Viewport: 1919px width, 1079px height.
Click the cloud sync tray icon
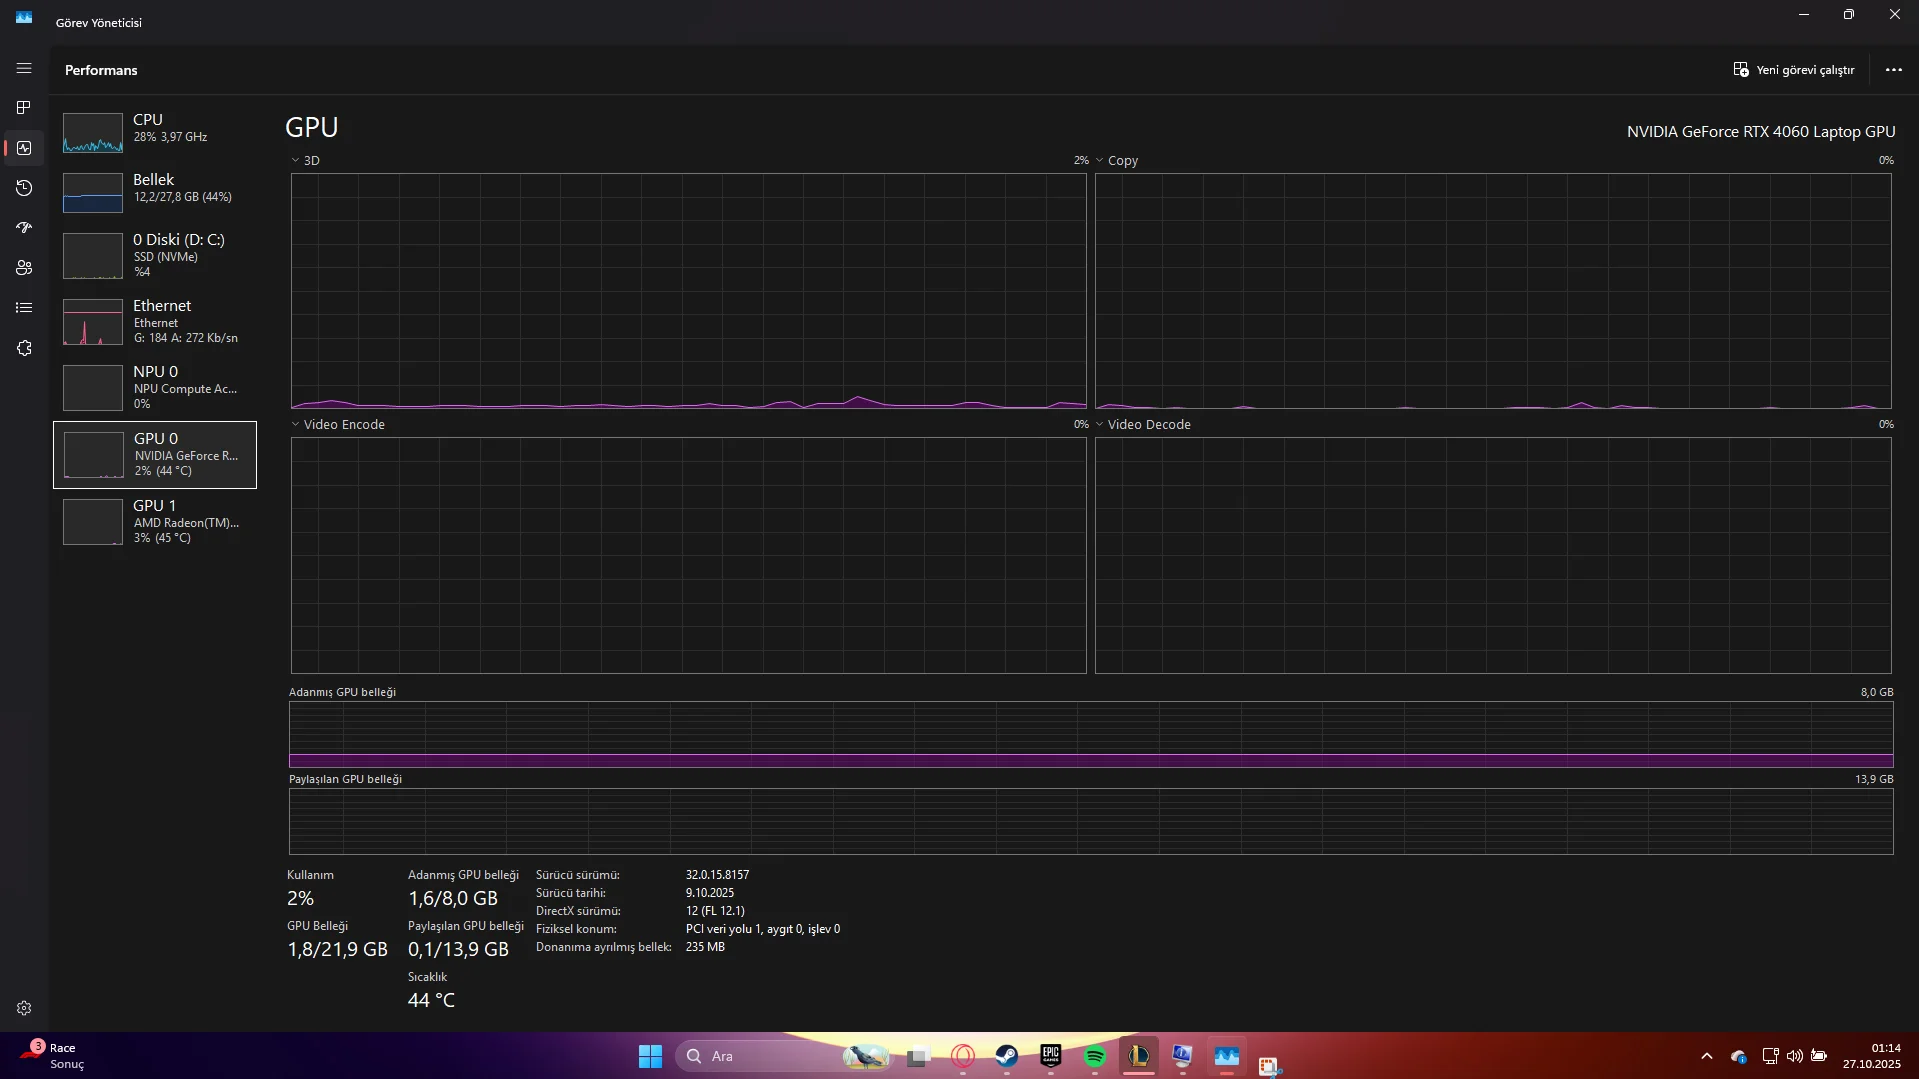pyautogui.click(x=1739, y=1056)
